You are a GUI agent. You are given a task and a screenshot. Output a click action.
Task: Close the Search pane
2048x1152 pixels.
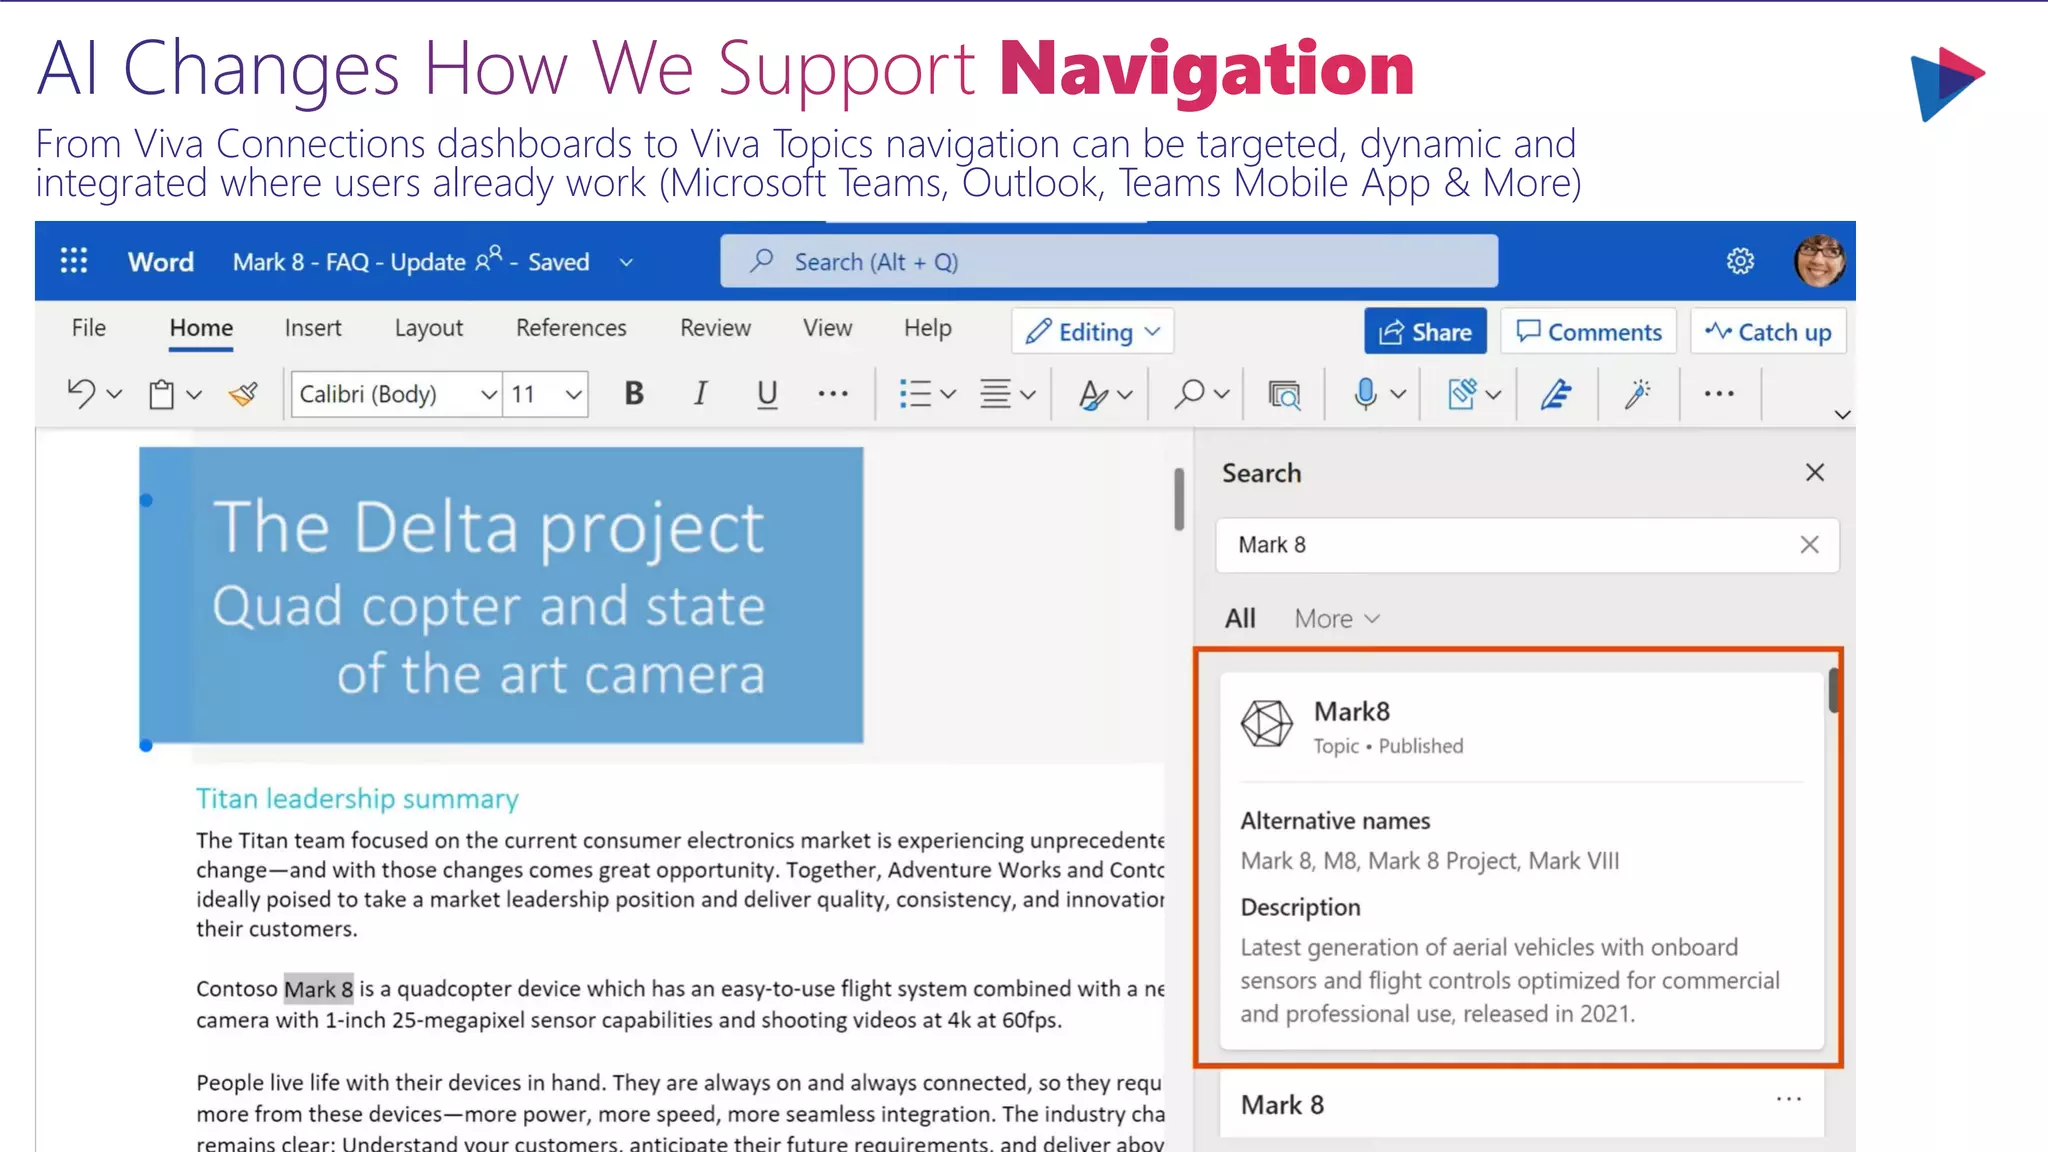[x=1815, y=472]
